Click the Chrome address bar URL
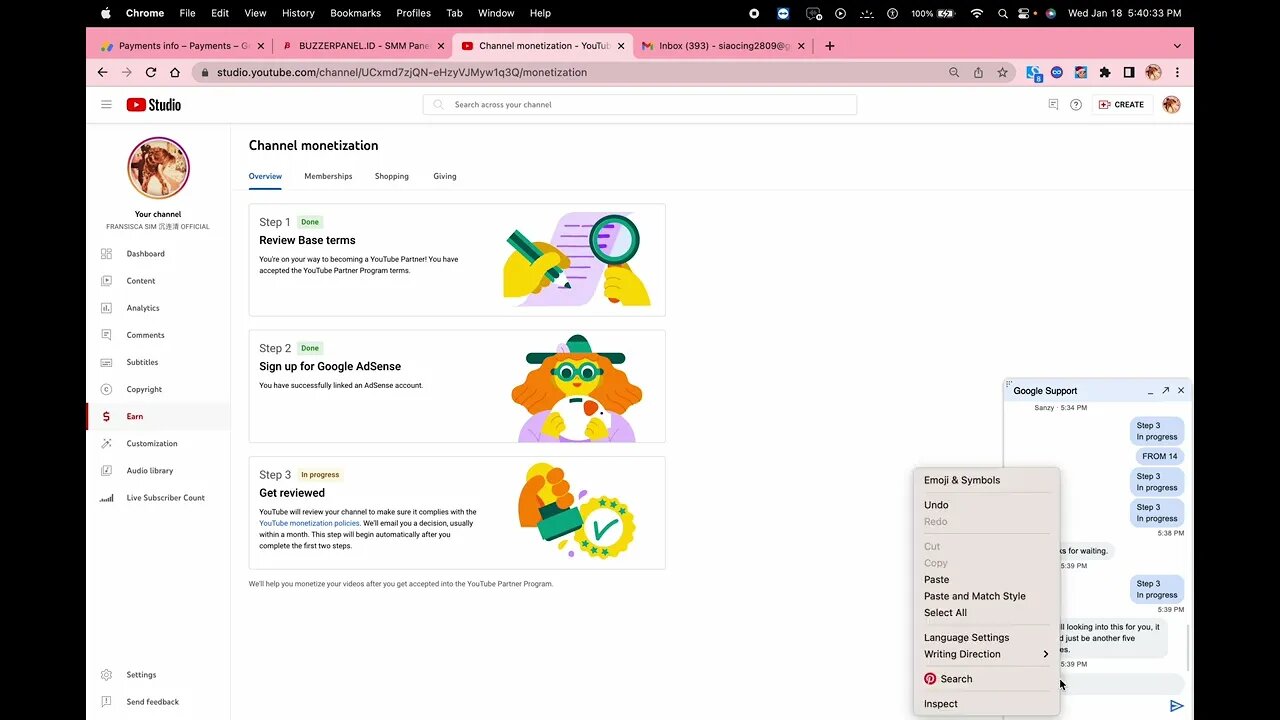 tap(402, 72)
